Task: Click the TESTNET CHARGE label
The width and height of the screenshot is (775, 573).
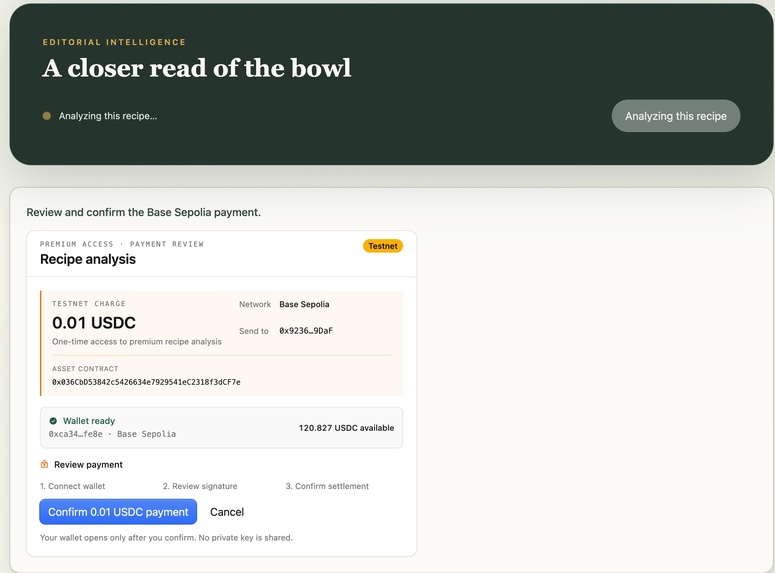Action: click(89, 304)
